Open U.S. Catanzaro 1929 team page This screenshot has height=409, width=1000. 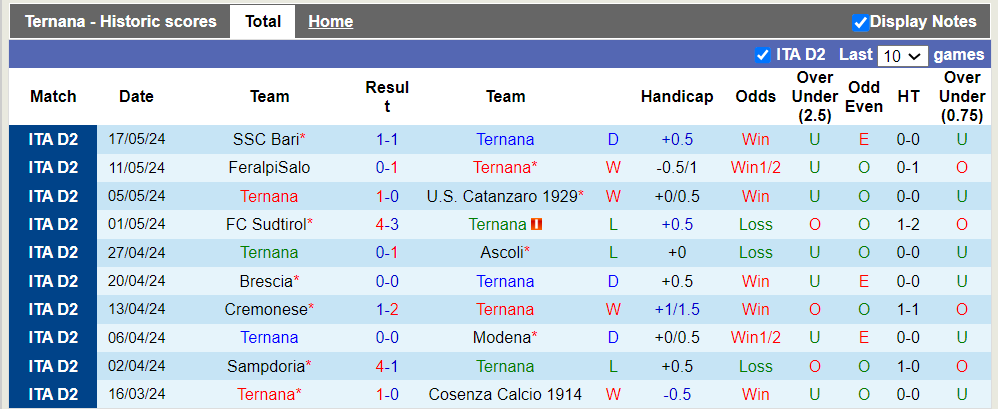tap(501, 196)
